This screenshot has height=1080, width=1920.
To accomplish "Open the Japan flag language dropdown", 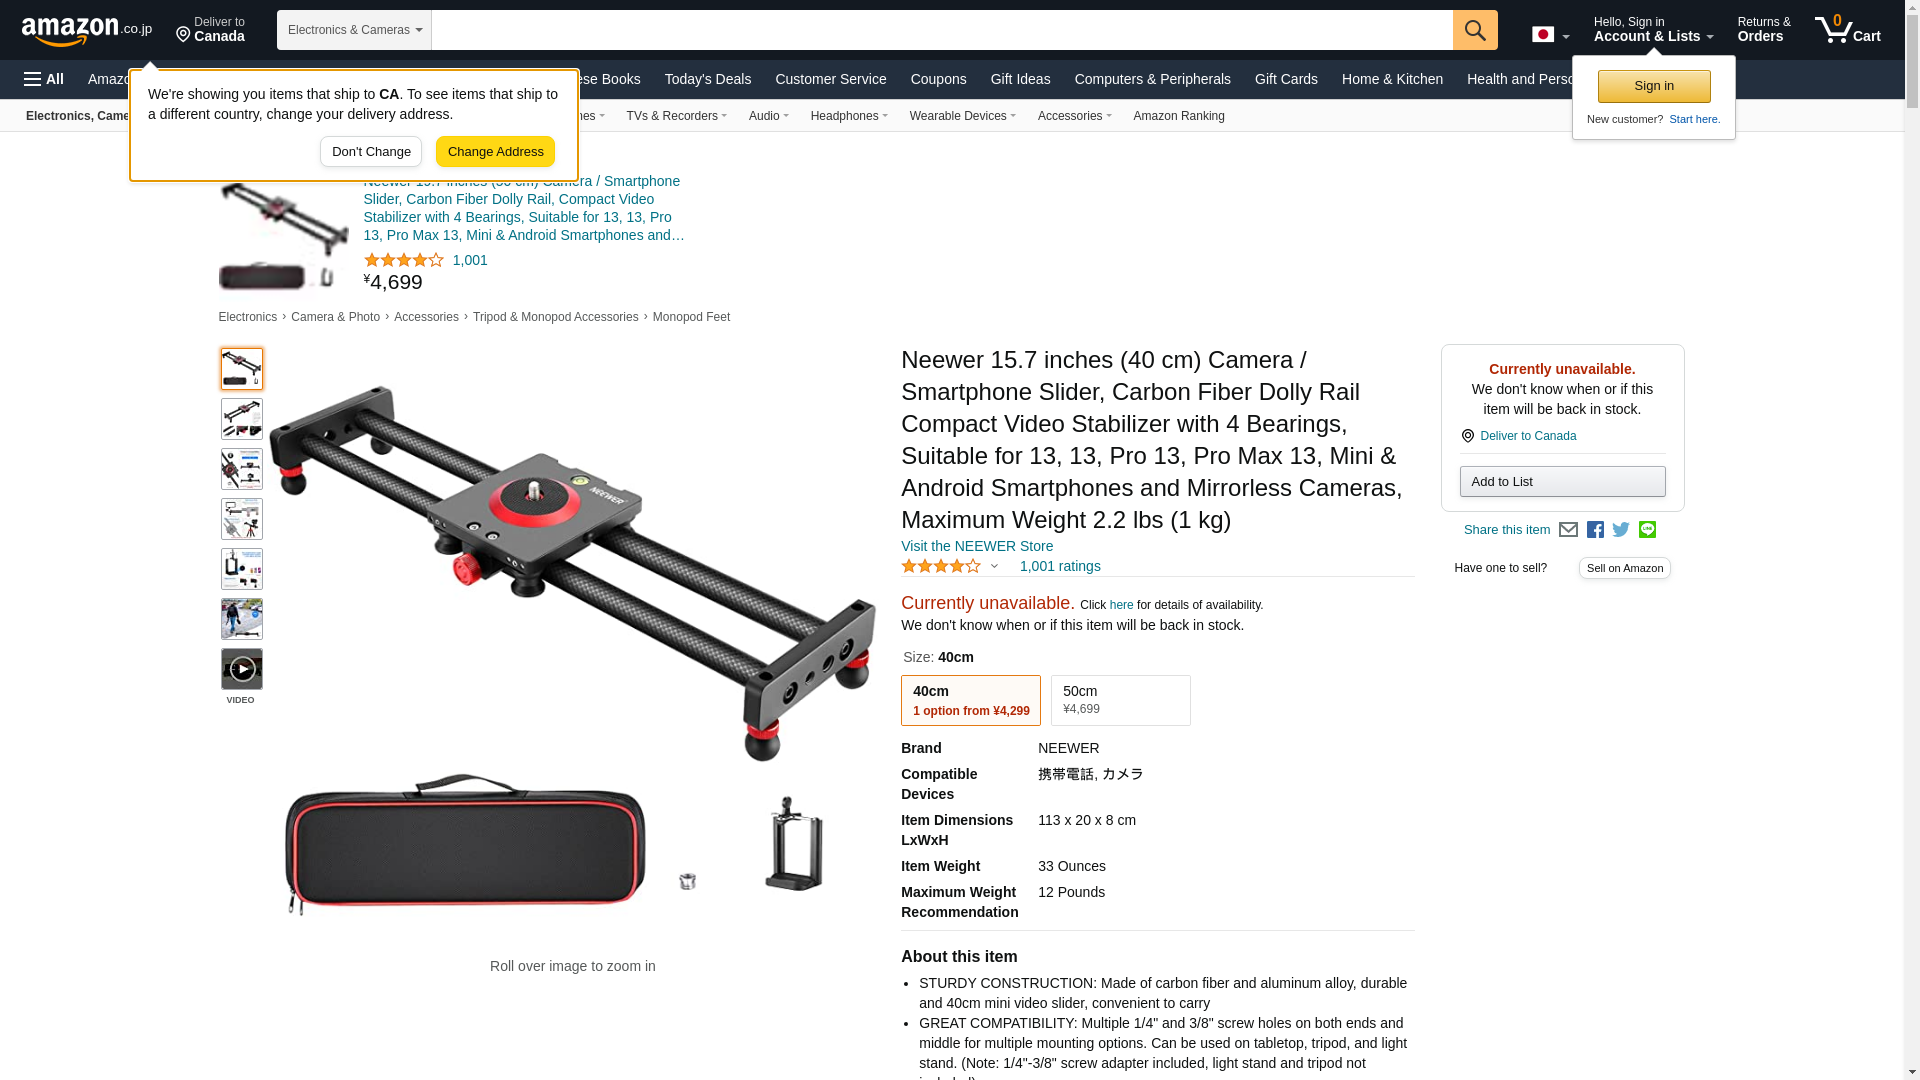I will [1550, 35].
